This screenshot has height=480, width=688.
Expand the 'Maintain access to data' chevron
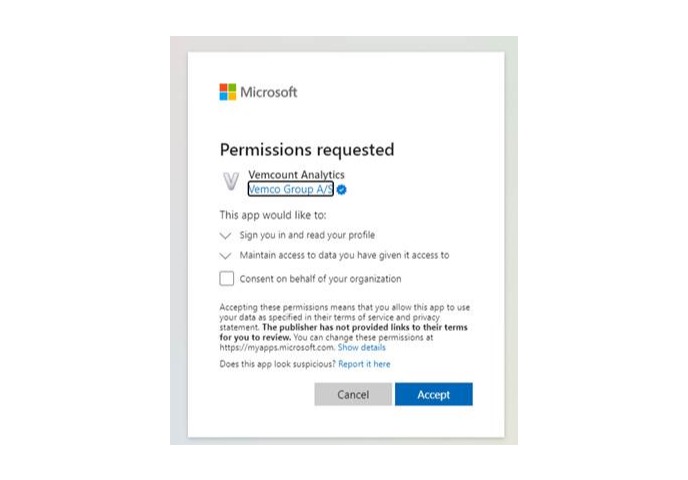click(x=225, y=256)
